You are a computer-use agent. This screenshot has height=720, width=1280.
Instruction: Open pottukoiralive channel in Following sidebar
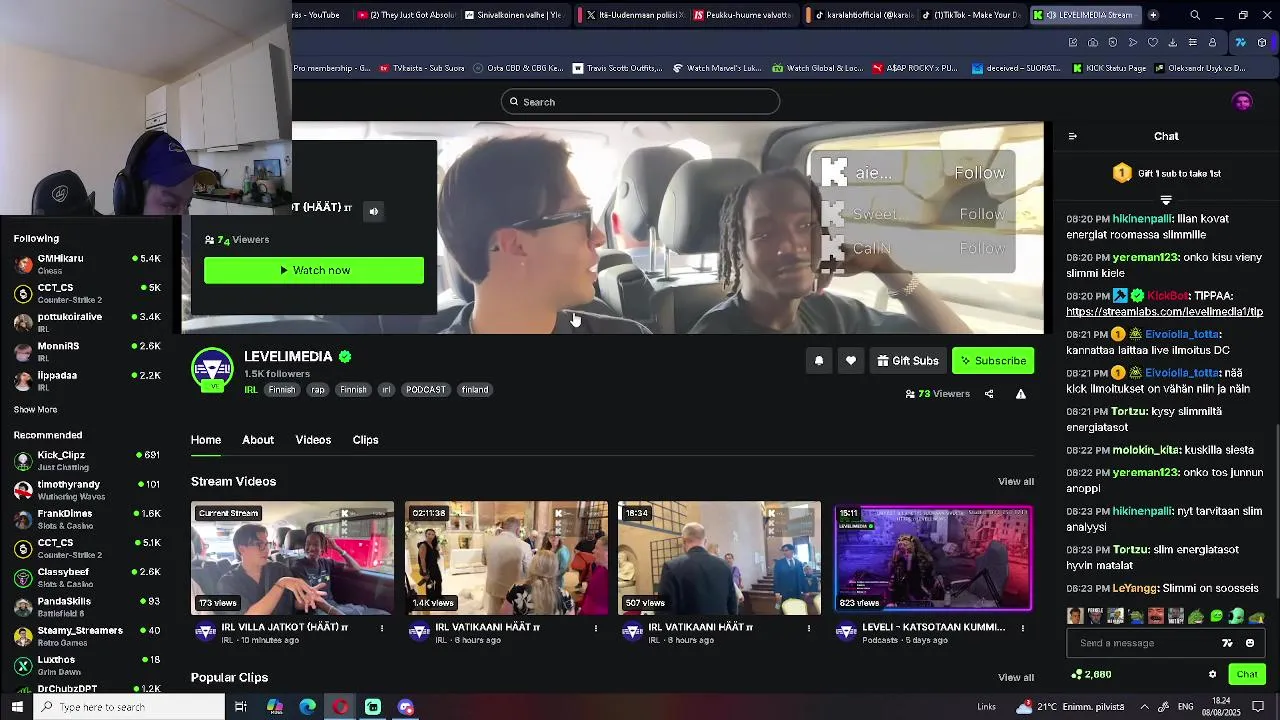pyautogui.click(x=87, y=322)
